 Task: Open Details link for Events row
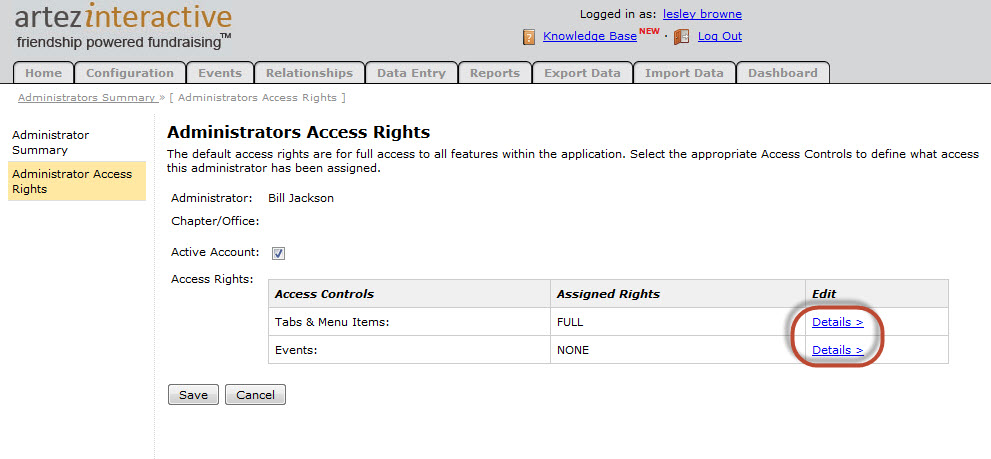(x=837, y=350)
